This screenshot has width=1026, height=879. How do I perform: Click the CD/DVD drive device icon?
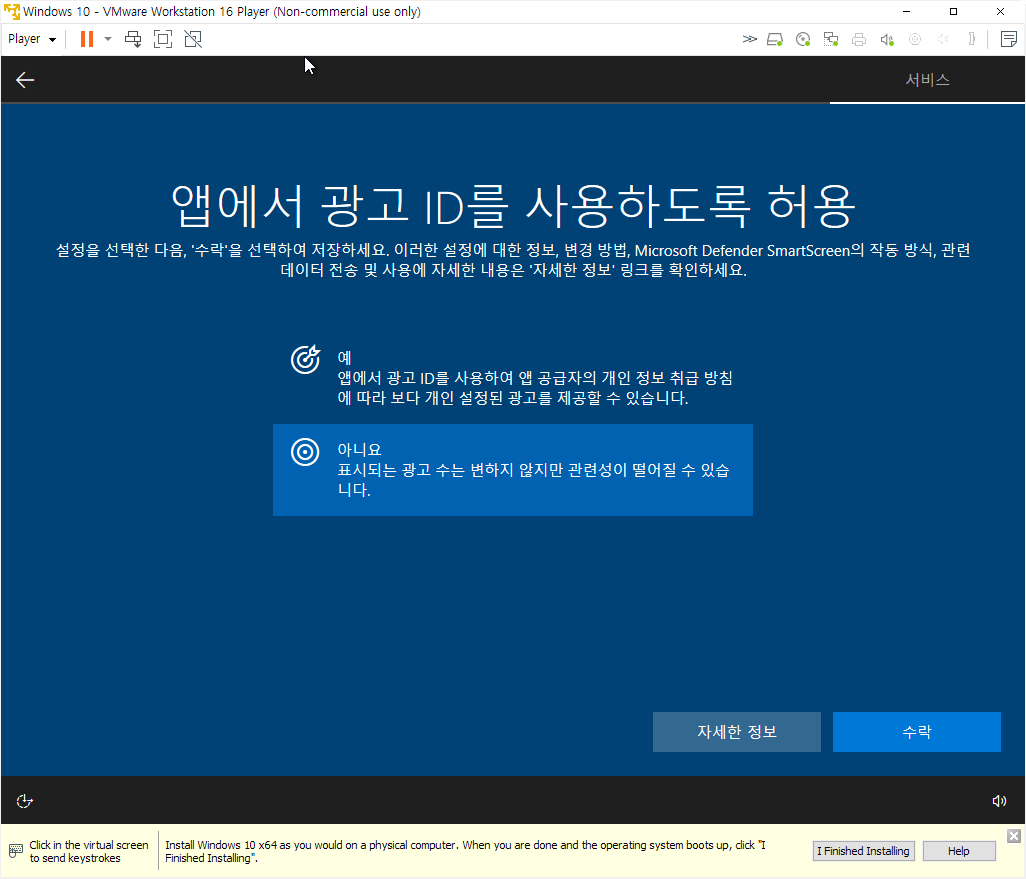(803, 39)
